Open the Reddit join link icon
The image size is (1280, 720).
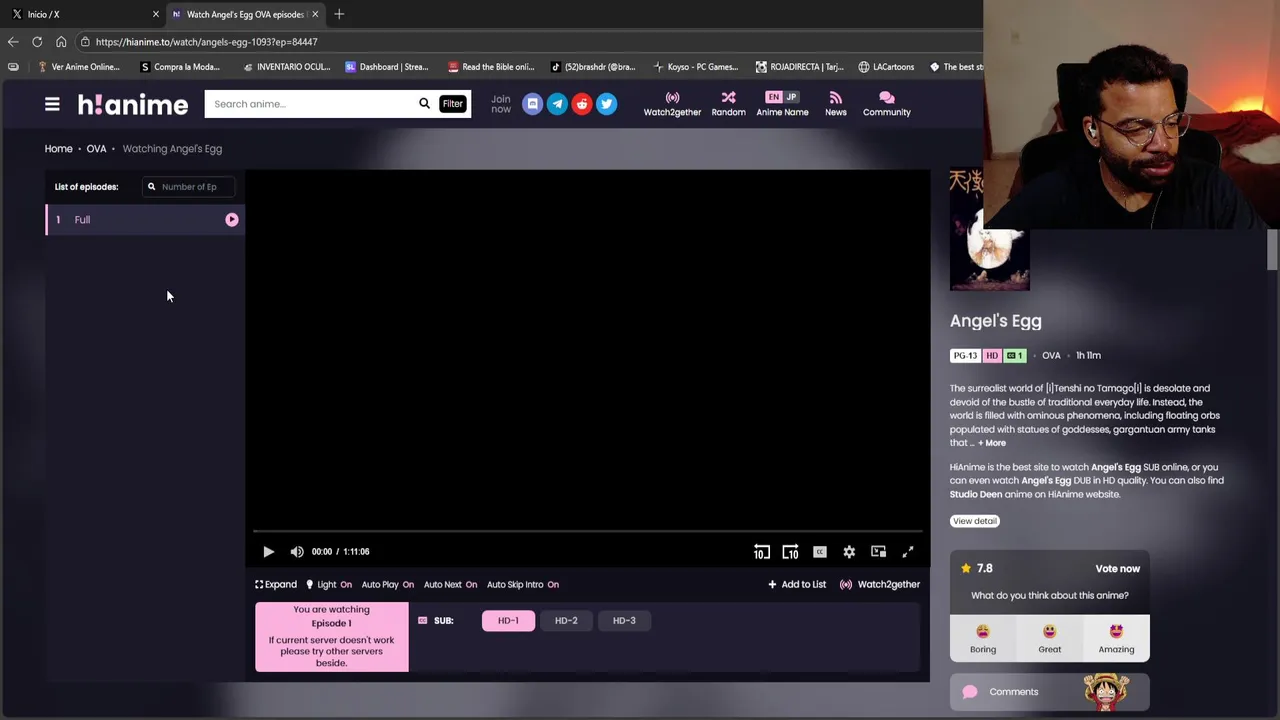click(582, 104)
